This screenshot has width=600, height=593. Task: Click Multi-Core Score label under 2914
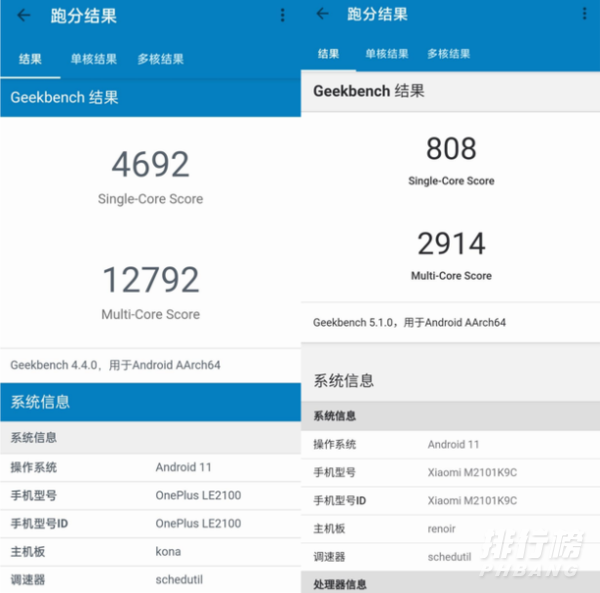[x=451, y=275]
